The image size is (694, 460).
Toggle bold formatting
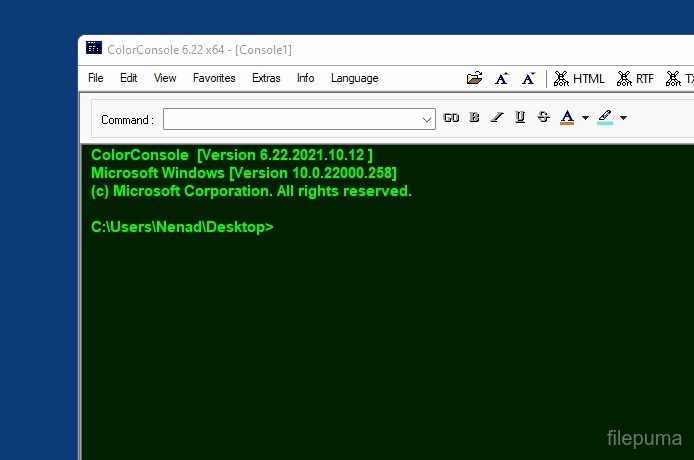click(x=474, y=118)
